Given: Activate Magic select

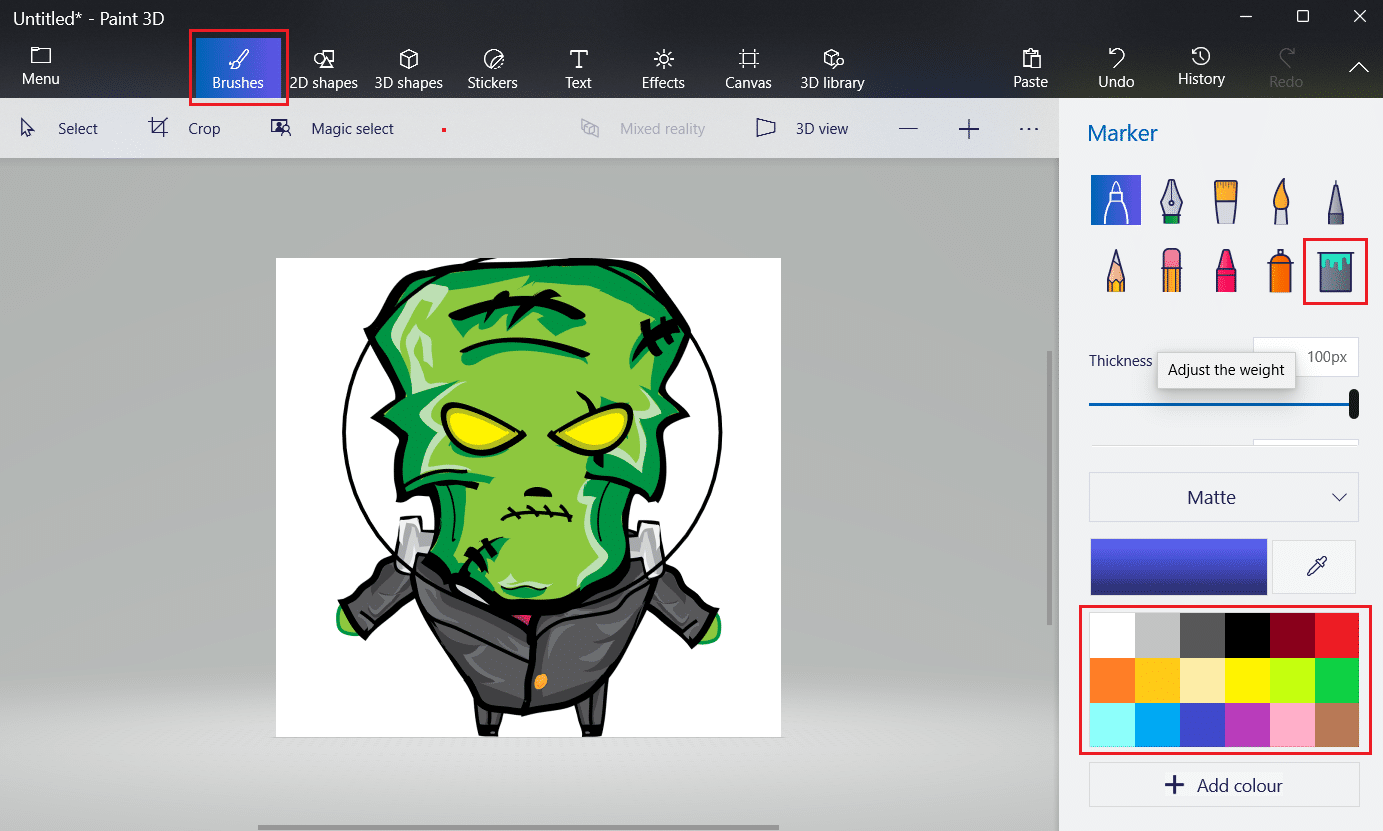Looking at the screenshot, I should (x=332, y=128).
